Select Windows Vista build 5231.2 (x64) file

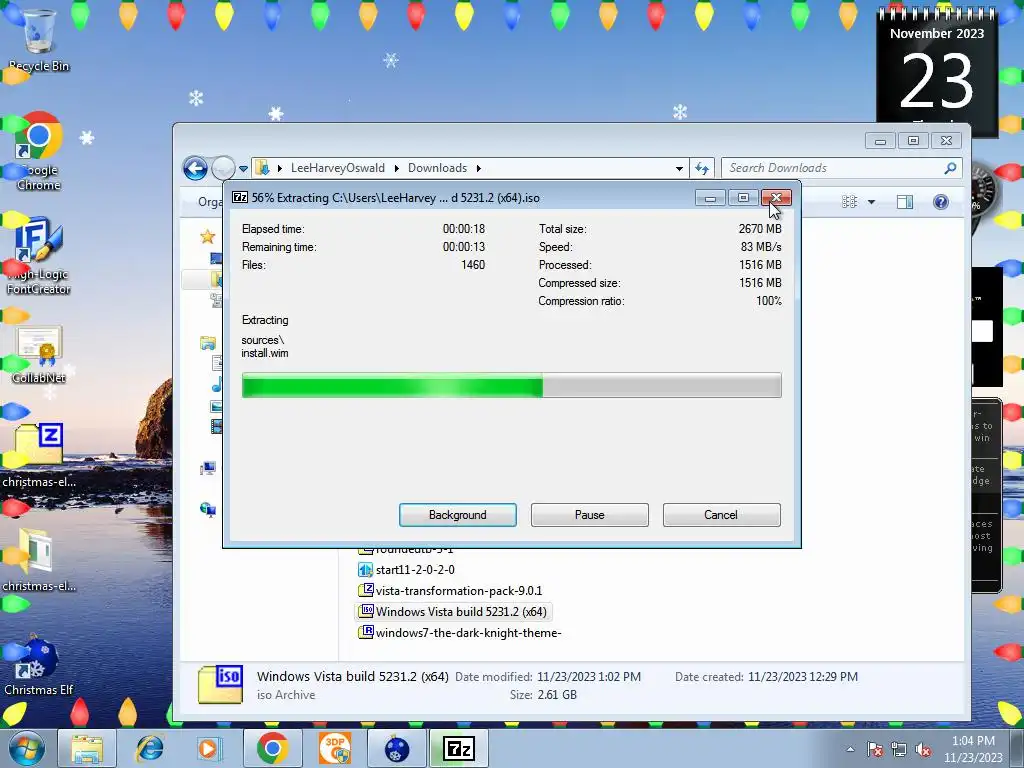(x=461, y=611)
